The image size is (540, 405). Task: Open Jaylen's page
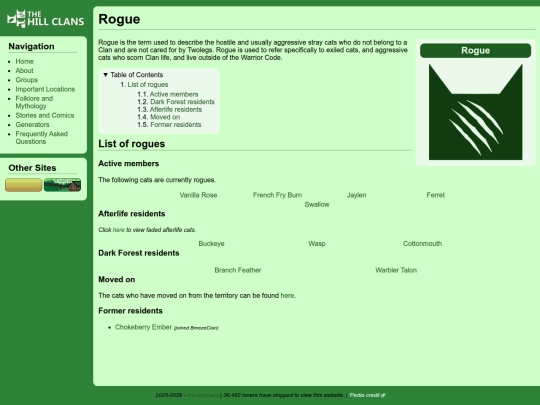coord(356,195)
